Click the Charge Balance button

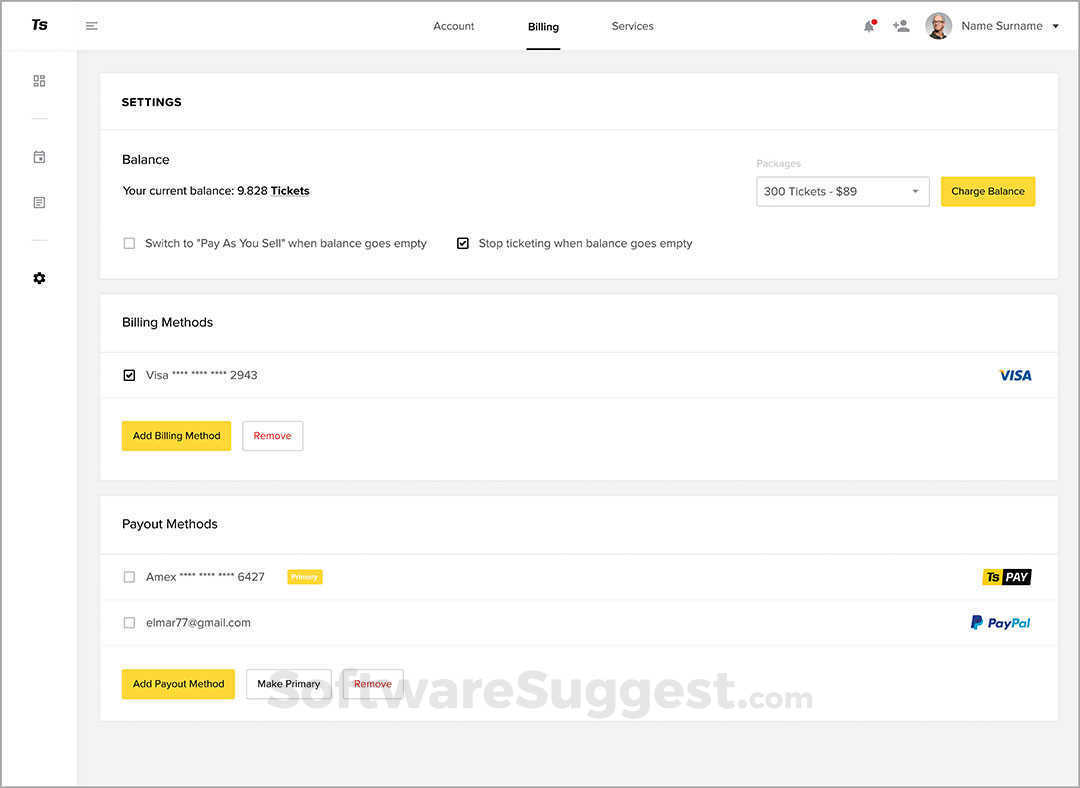(x=988, y=191)
